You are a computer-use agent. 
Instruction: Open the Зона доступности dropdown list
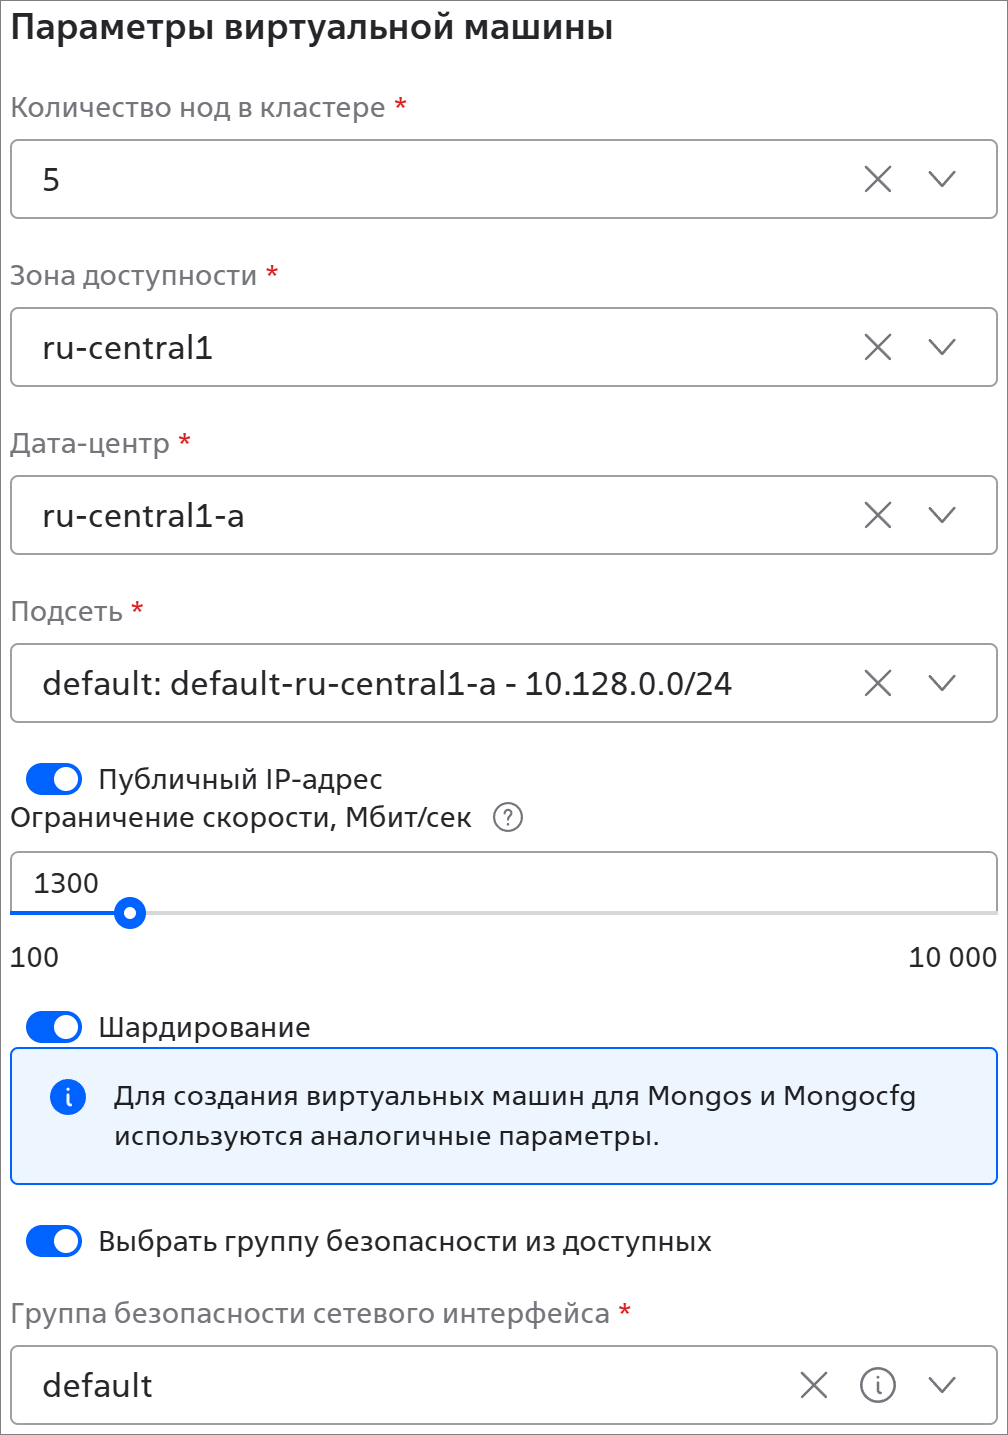[x=942, y=347]
